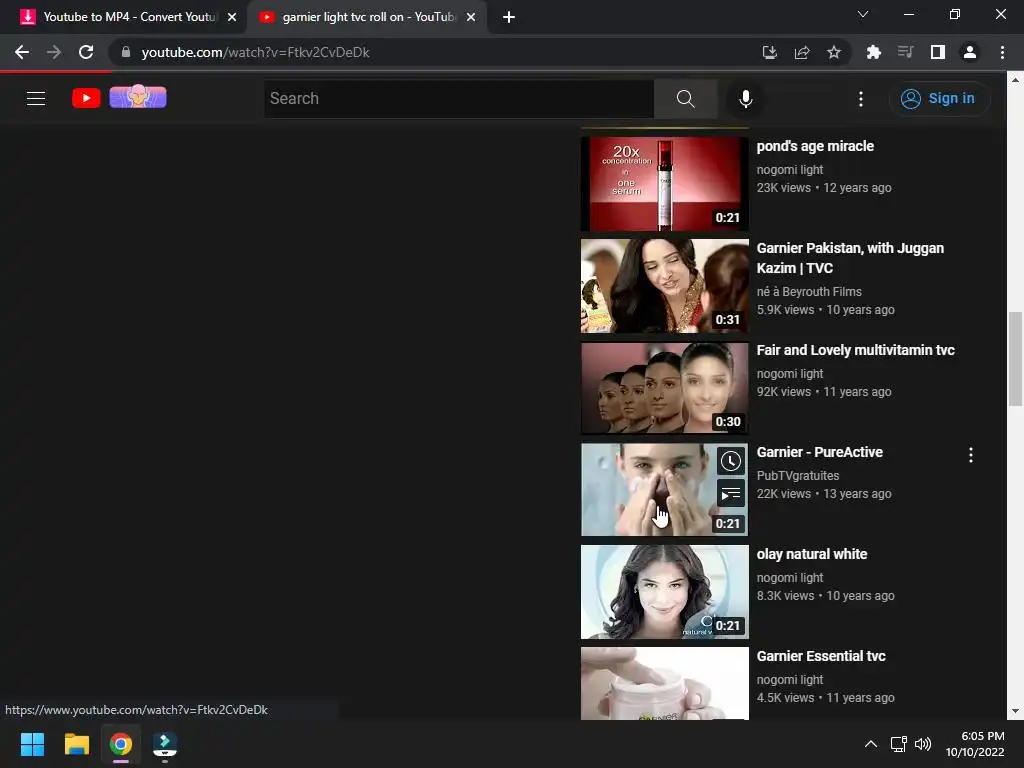Go forward with browser forward arrow
The width and height of the screenshot is (1024, 768).
point(54,52)
